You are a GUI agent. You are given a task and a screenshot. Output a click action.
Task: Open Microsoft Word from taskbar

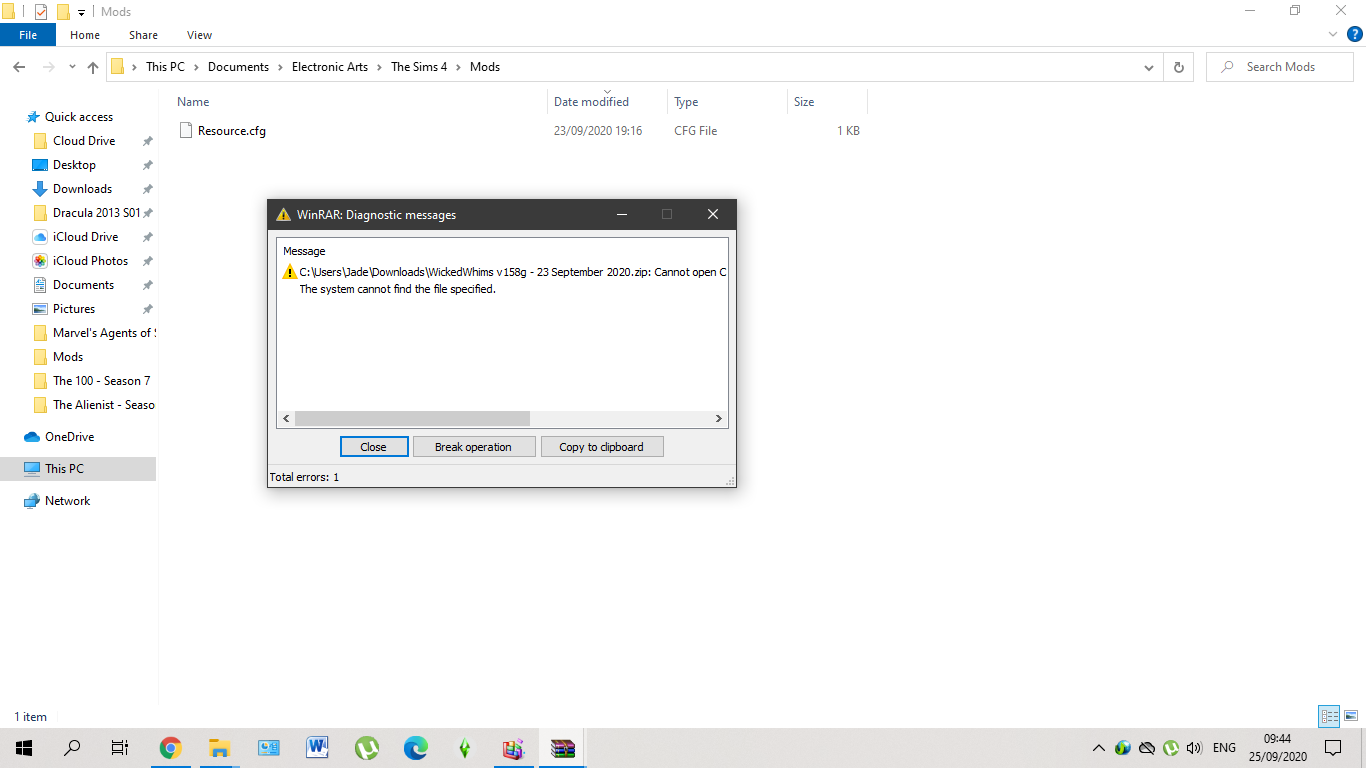(318, 748)
